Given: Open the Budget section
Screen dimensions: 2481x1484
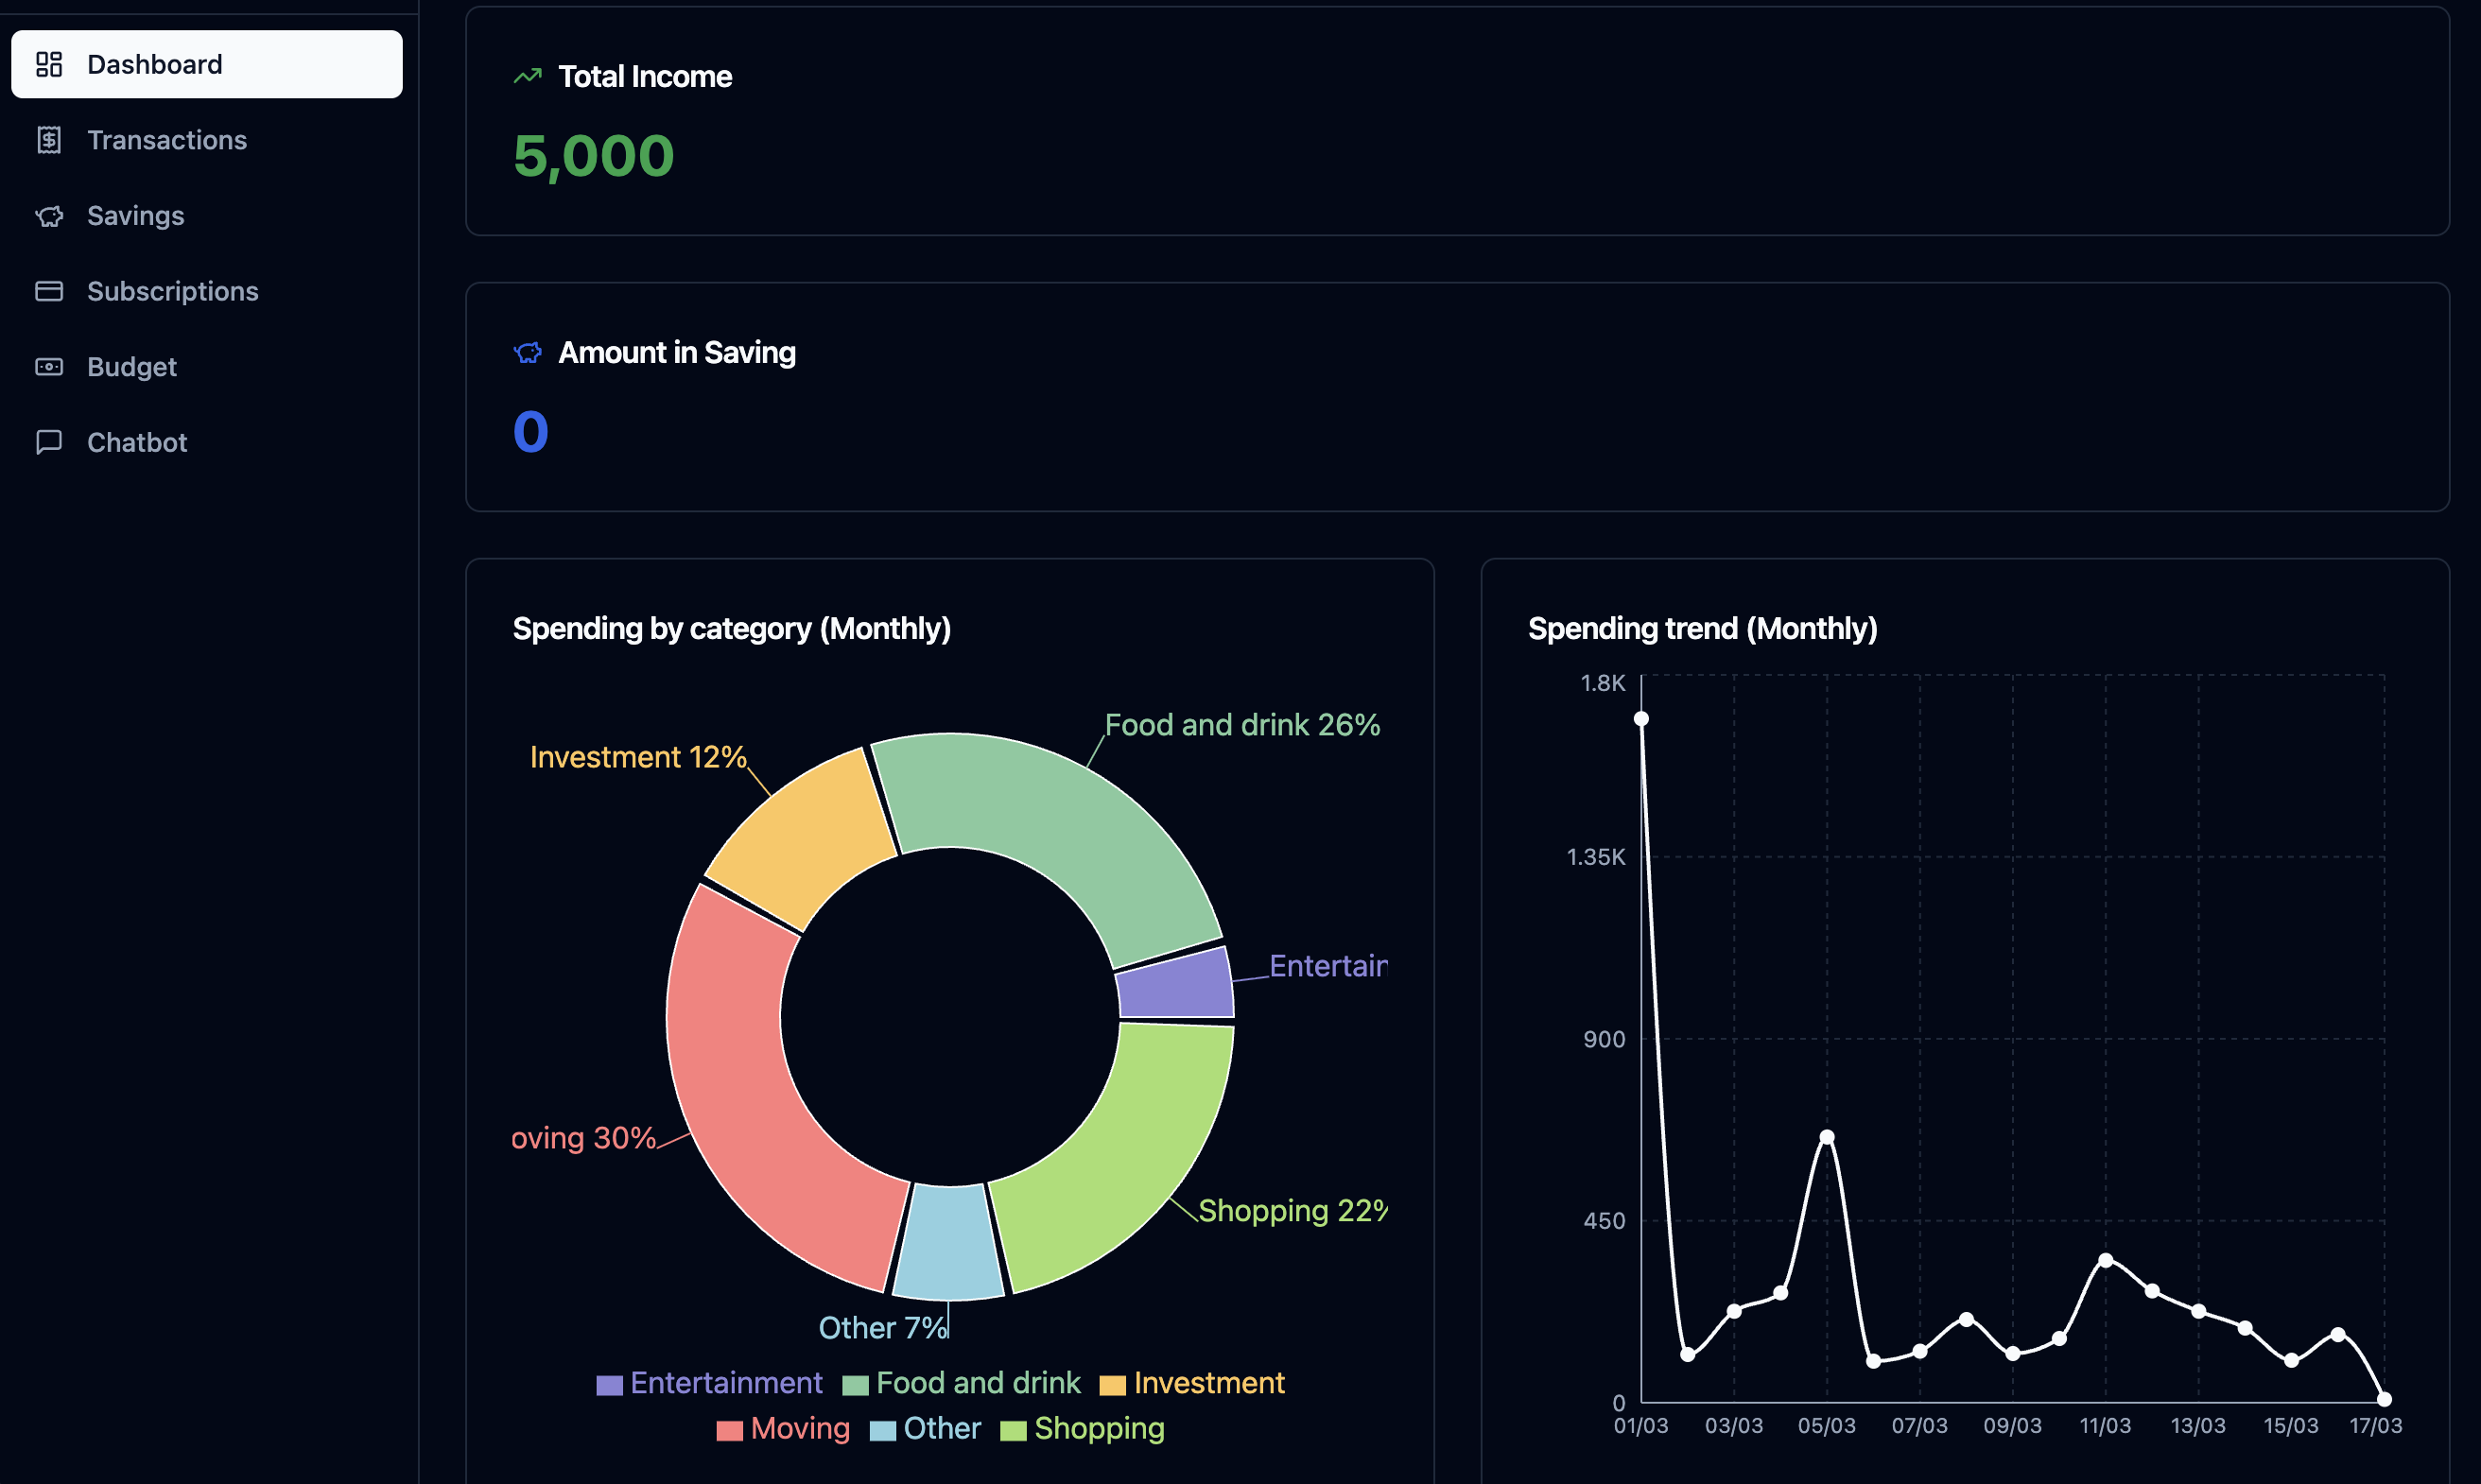Looking at the screenshot, I should [131, 367].
